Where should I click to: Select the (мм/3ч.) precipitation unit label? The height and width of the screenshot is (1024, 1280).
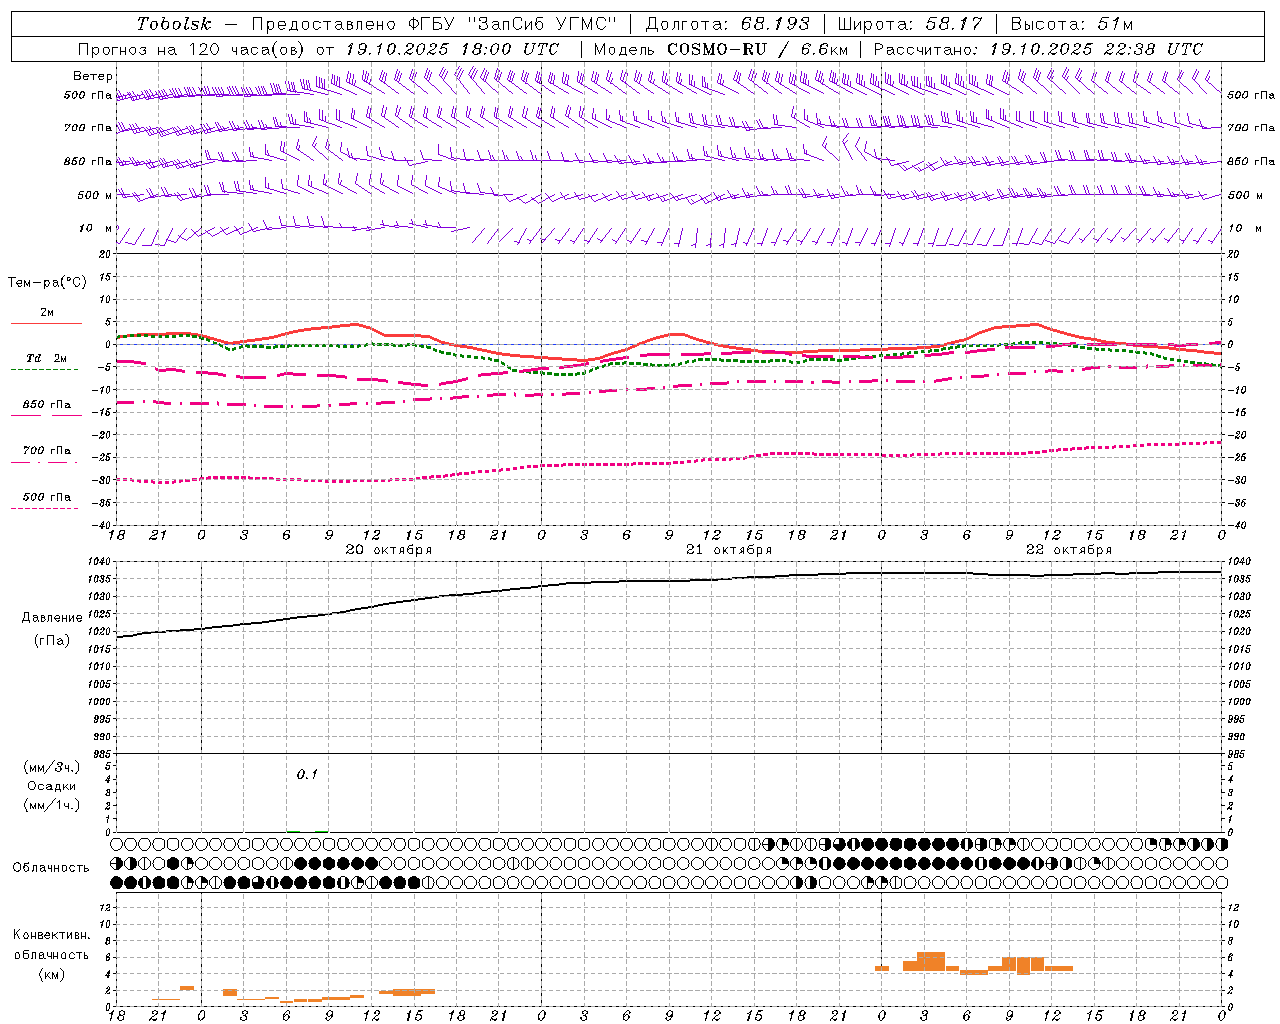click(52, 767)
